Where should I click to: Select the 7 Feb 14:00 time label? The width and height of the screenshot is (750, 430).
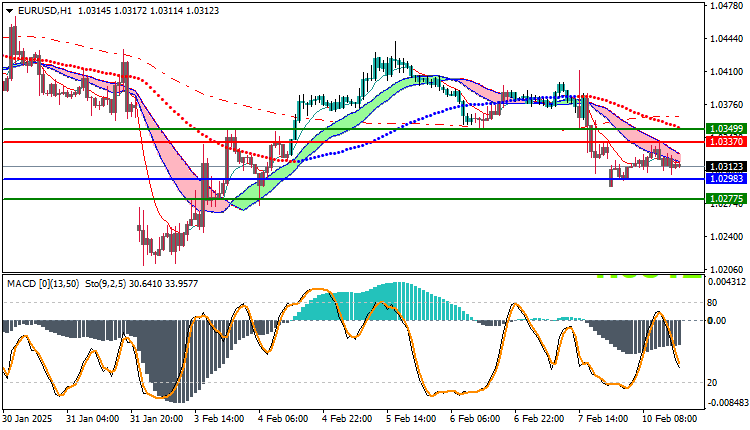pyautogui.click(x=605, y=419)
